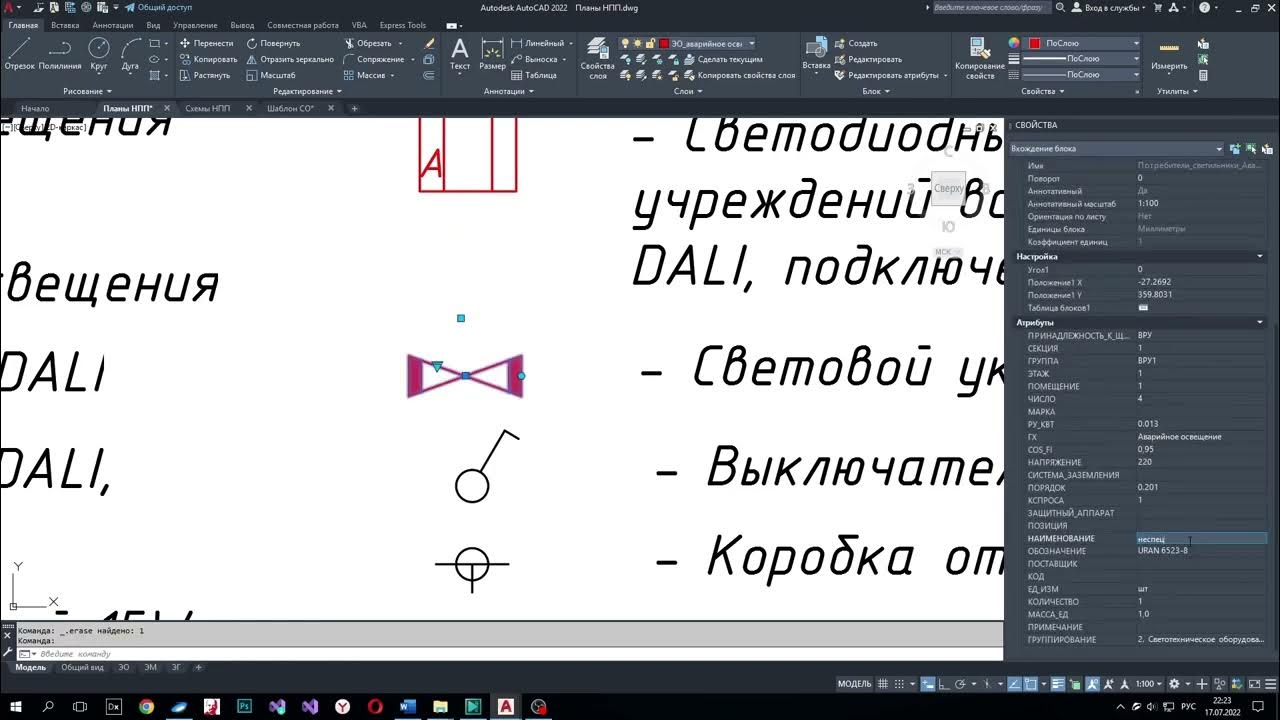This screenshot has width=1280, height=720.
Task: Click the Выноска leader tool
Action: (536, 59)
